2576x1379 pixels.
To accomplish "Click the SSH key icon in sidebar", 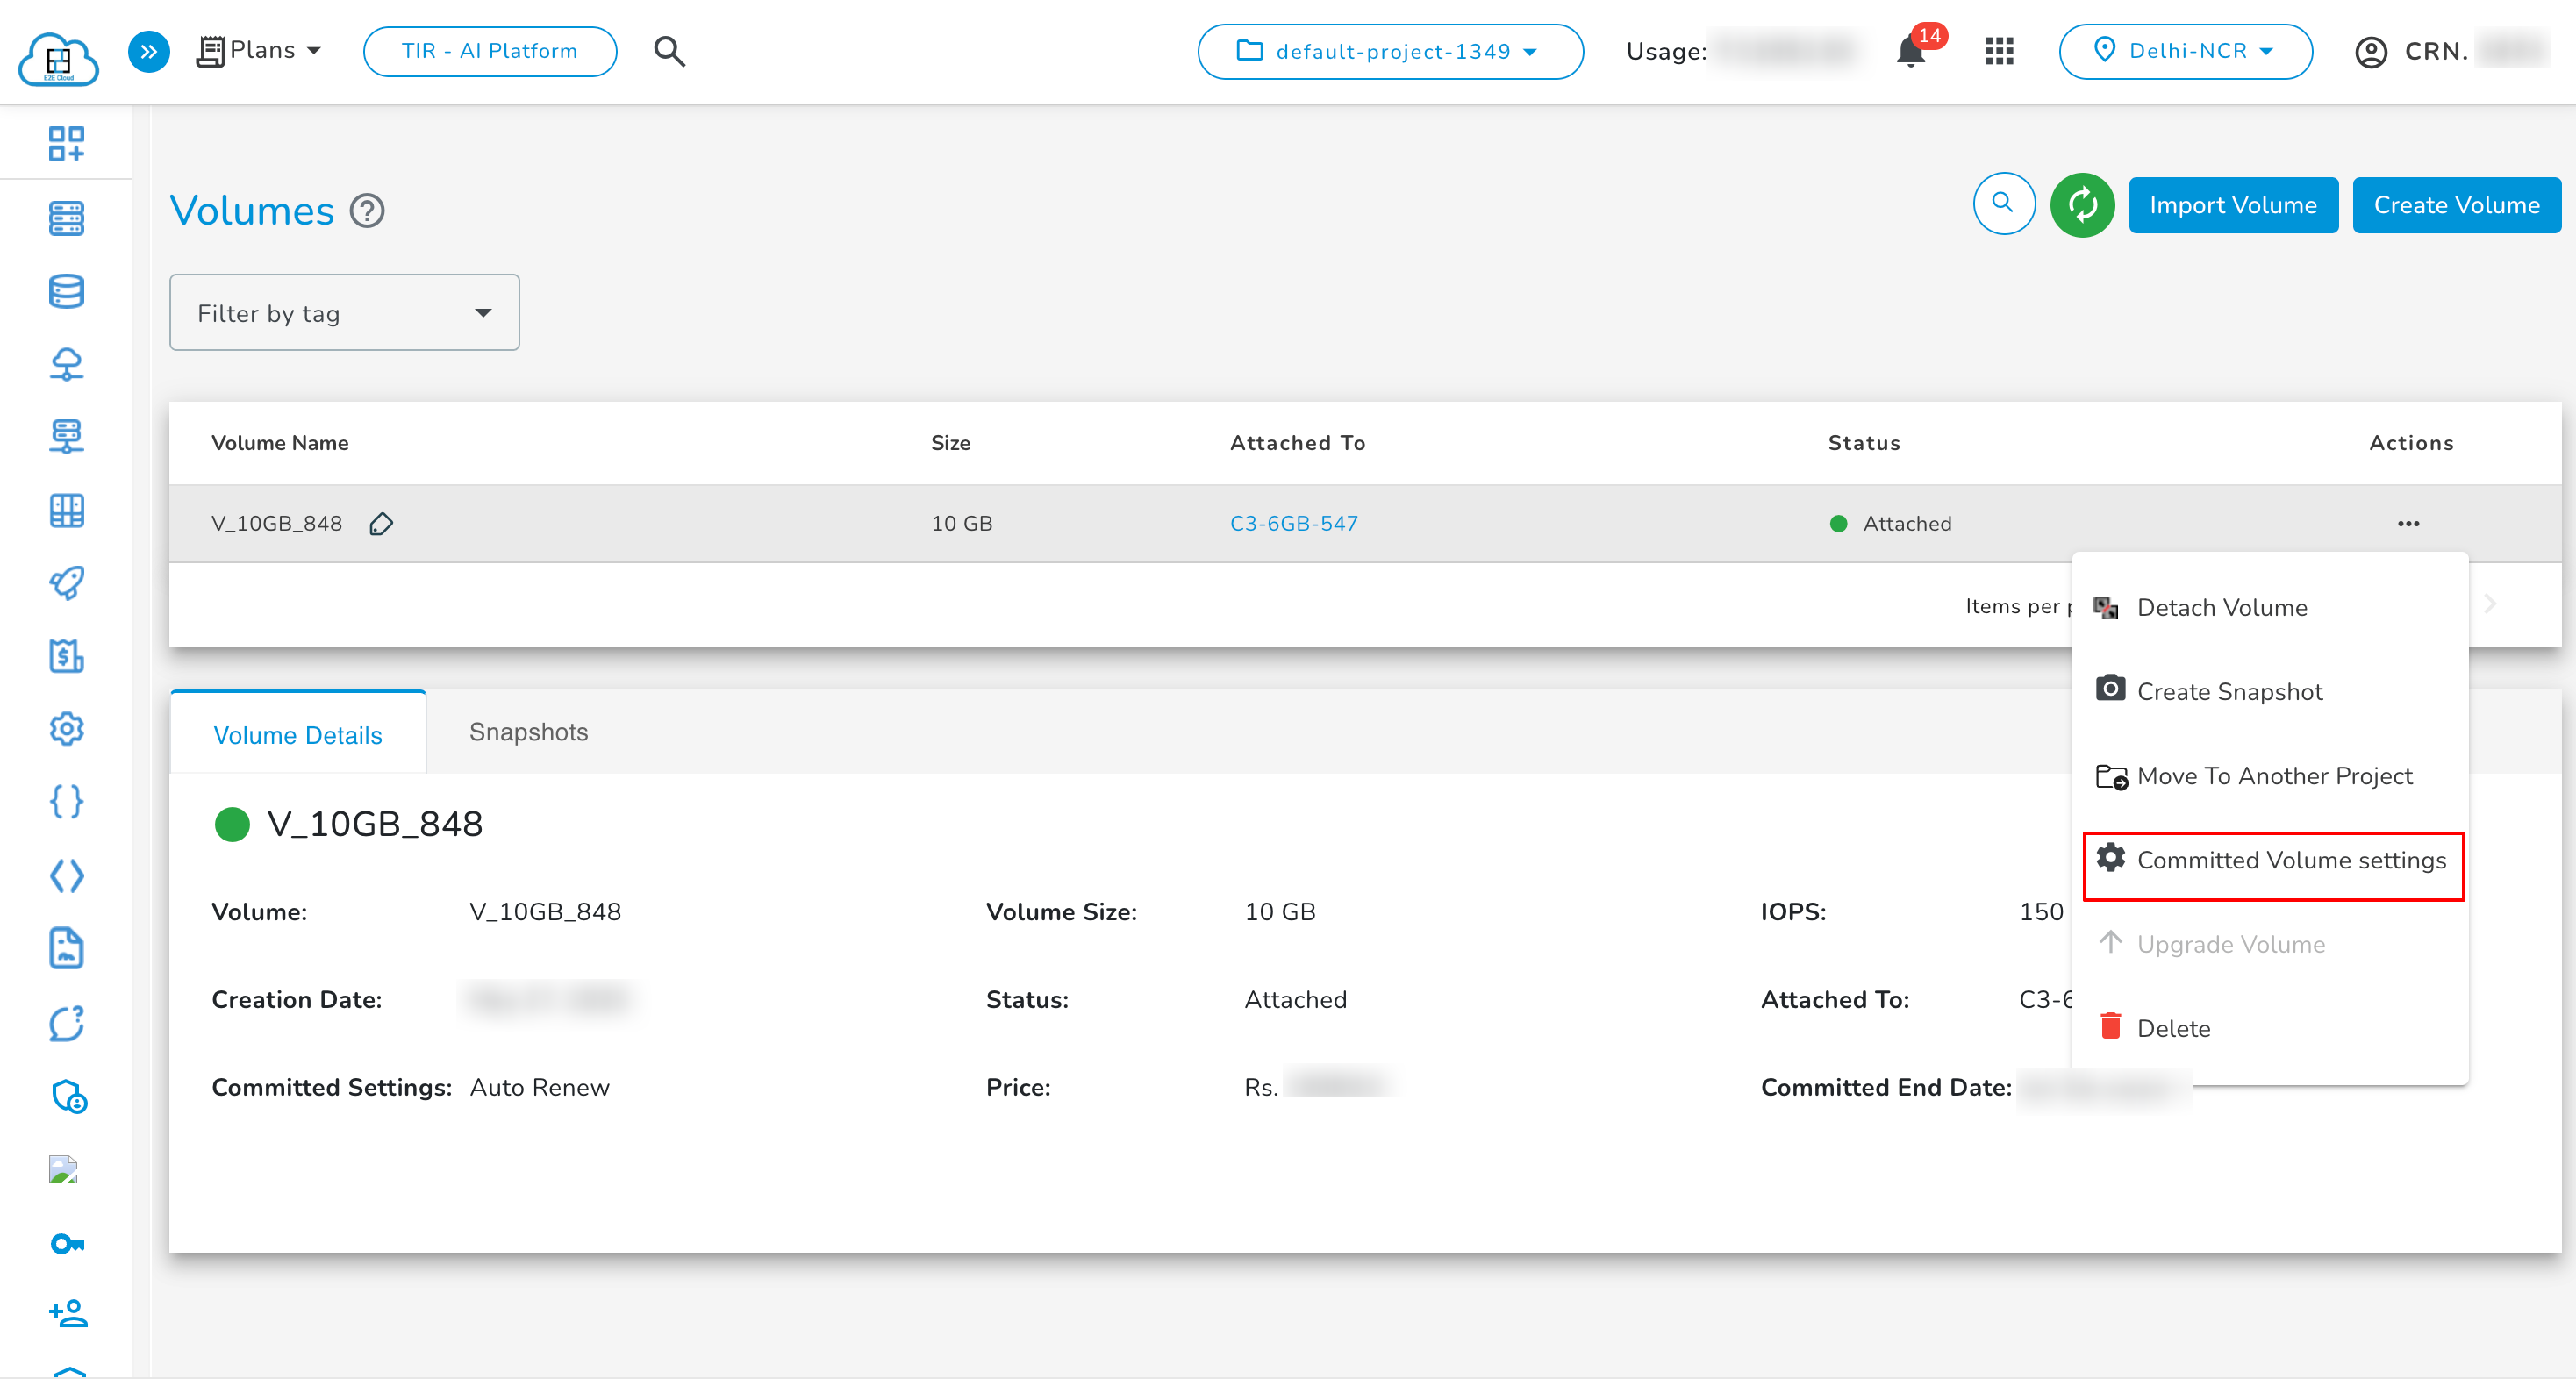I will (x=66, y=1244).
